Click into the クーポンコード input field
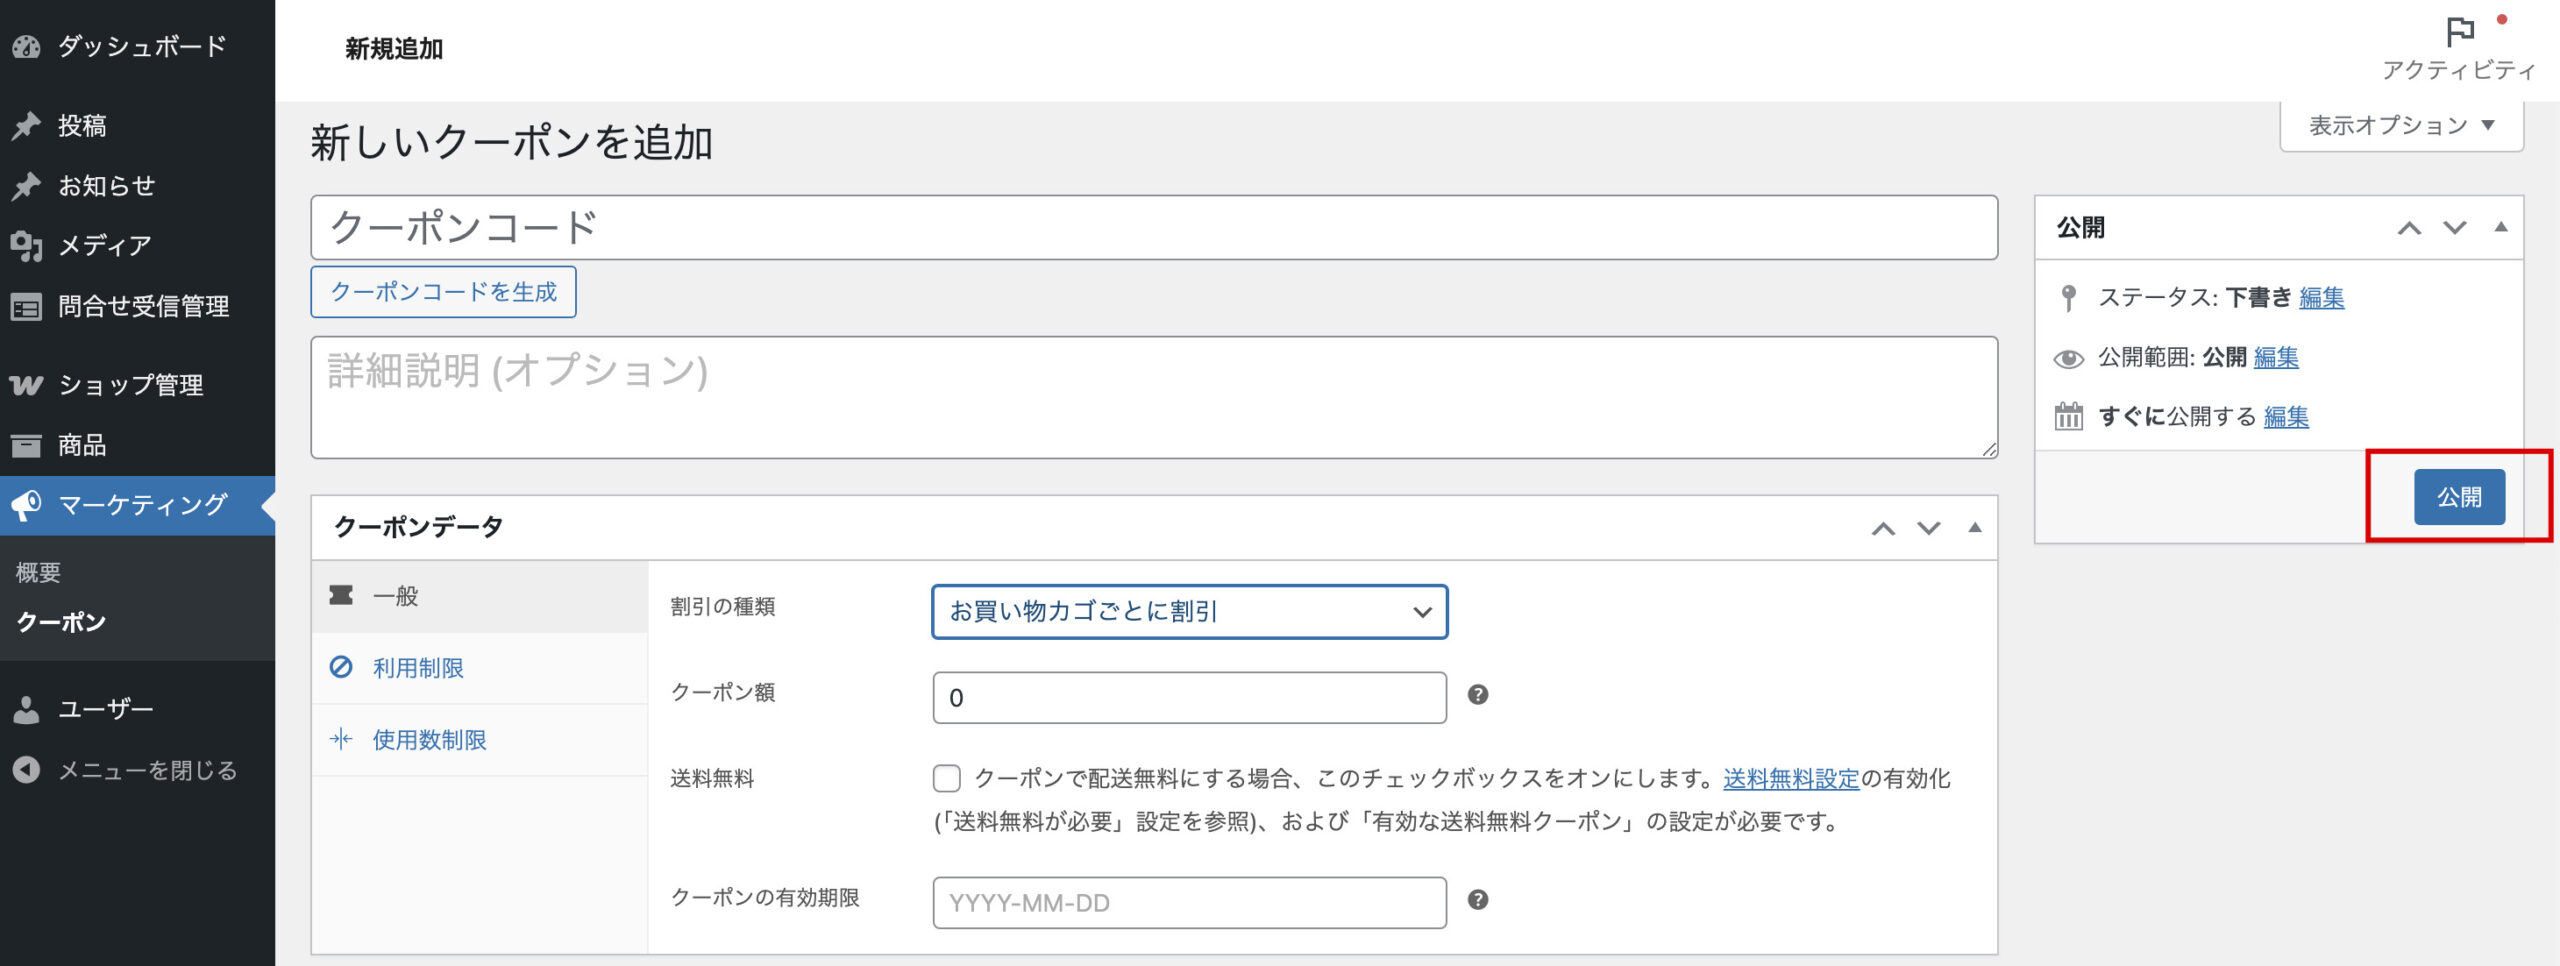2560x966 pixels. pos(1153,228)
